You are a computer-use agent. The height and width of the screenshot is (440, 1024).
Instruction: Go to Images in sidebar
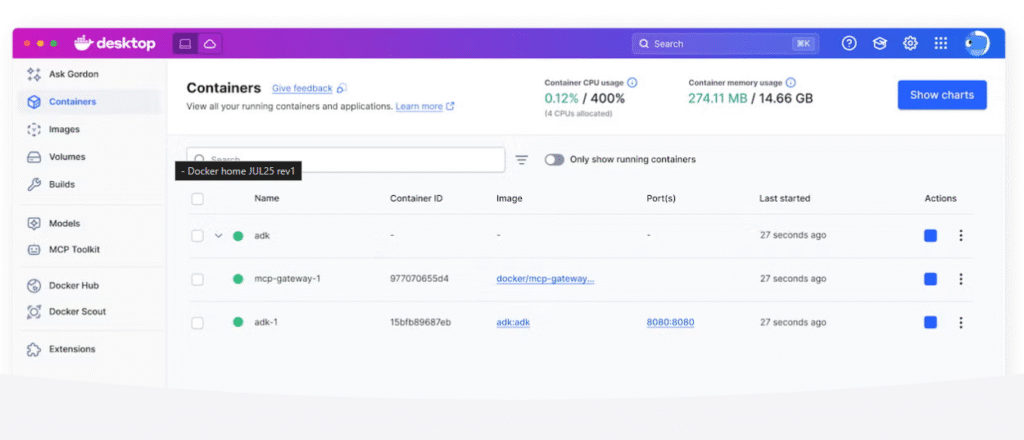pyautogui.click(x=64, y=129)
